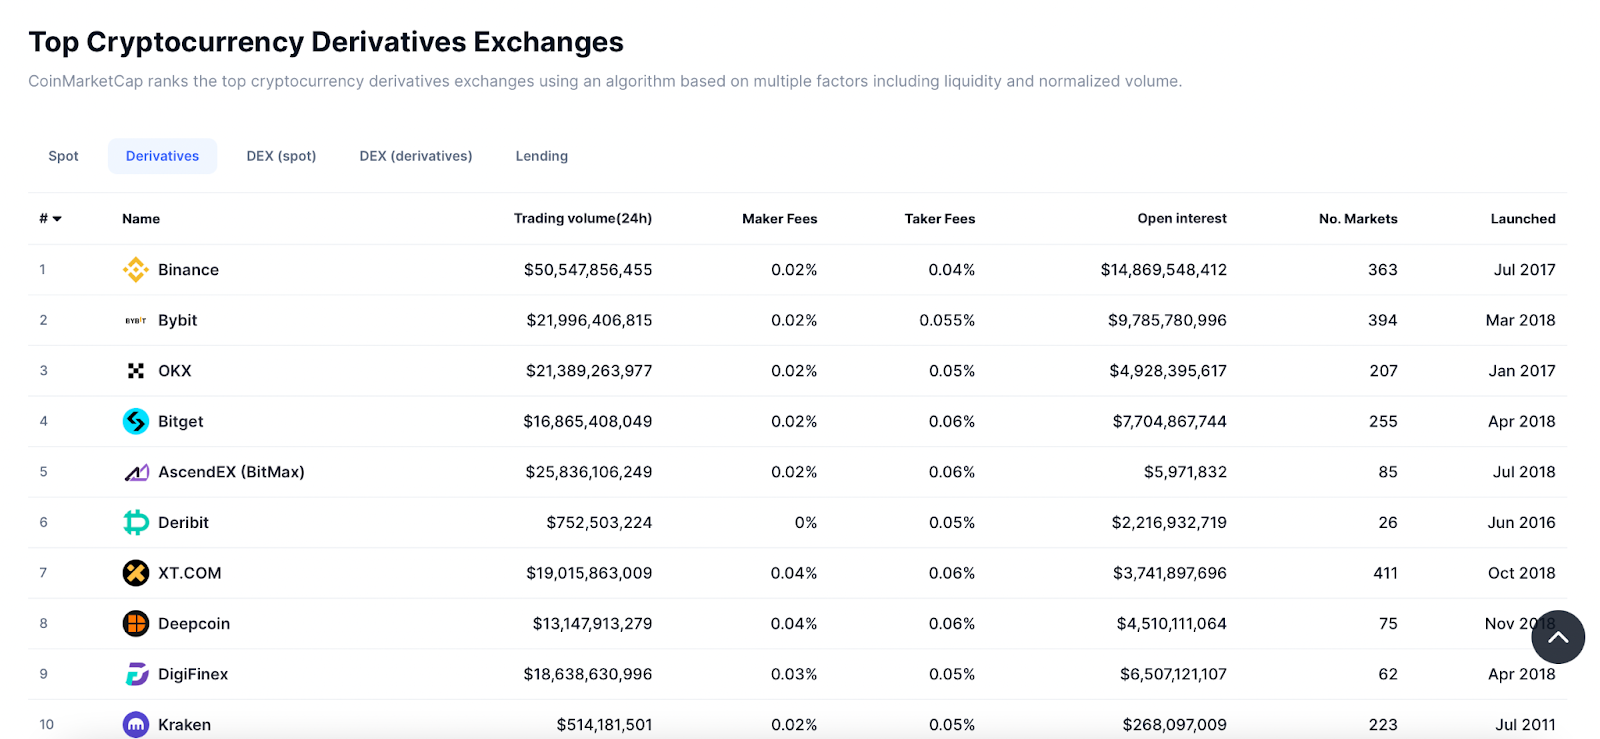Click DigiFinex maker fee 0.03%

click(794, 674)
